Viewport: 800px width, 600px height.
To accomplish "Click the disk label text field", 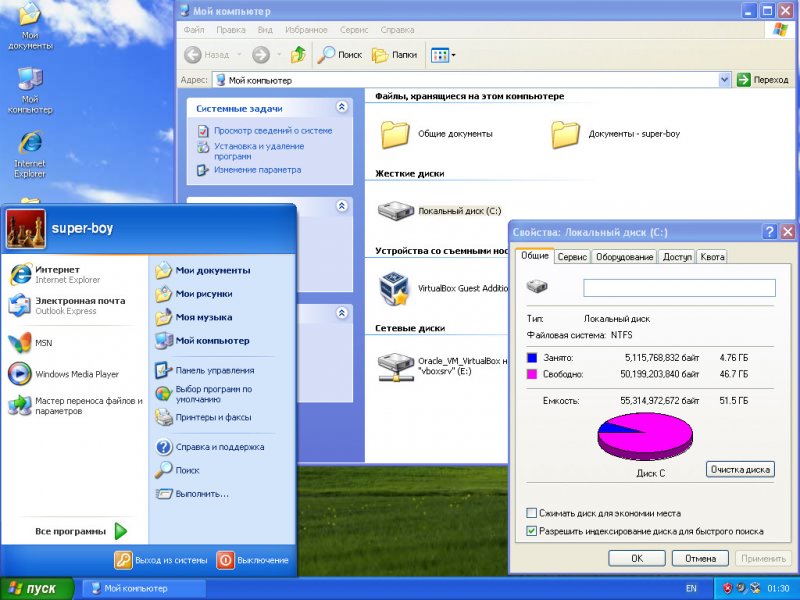I will click(x=679, y=288).
